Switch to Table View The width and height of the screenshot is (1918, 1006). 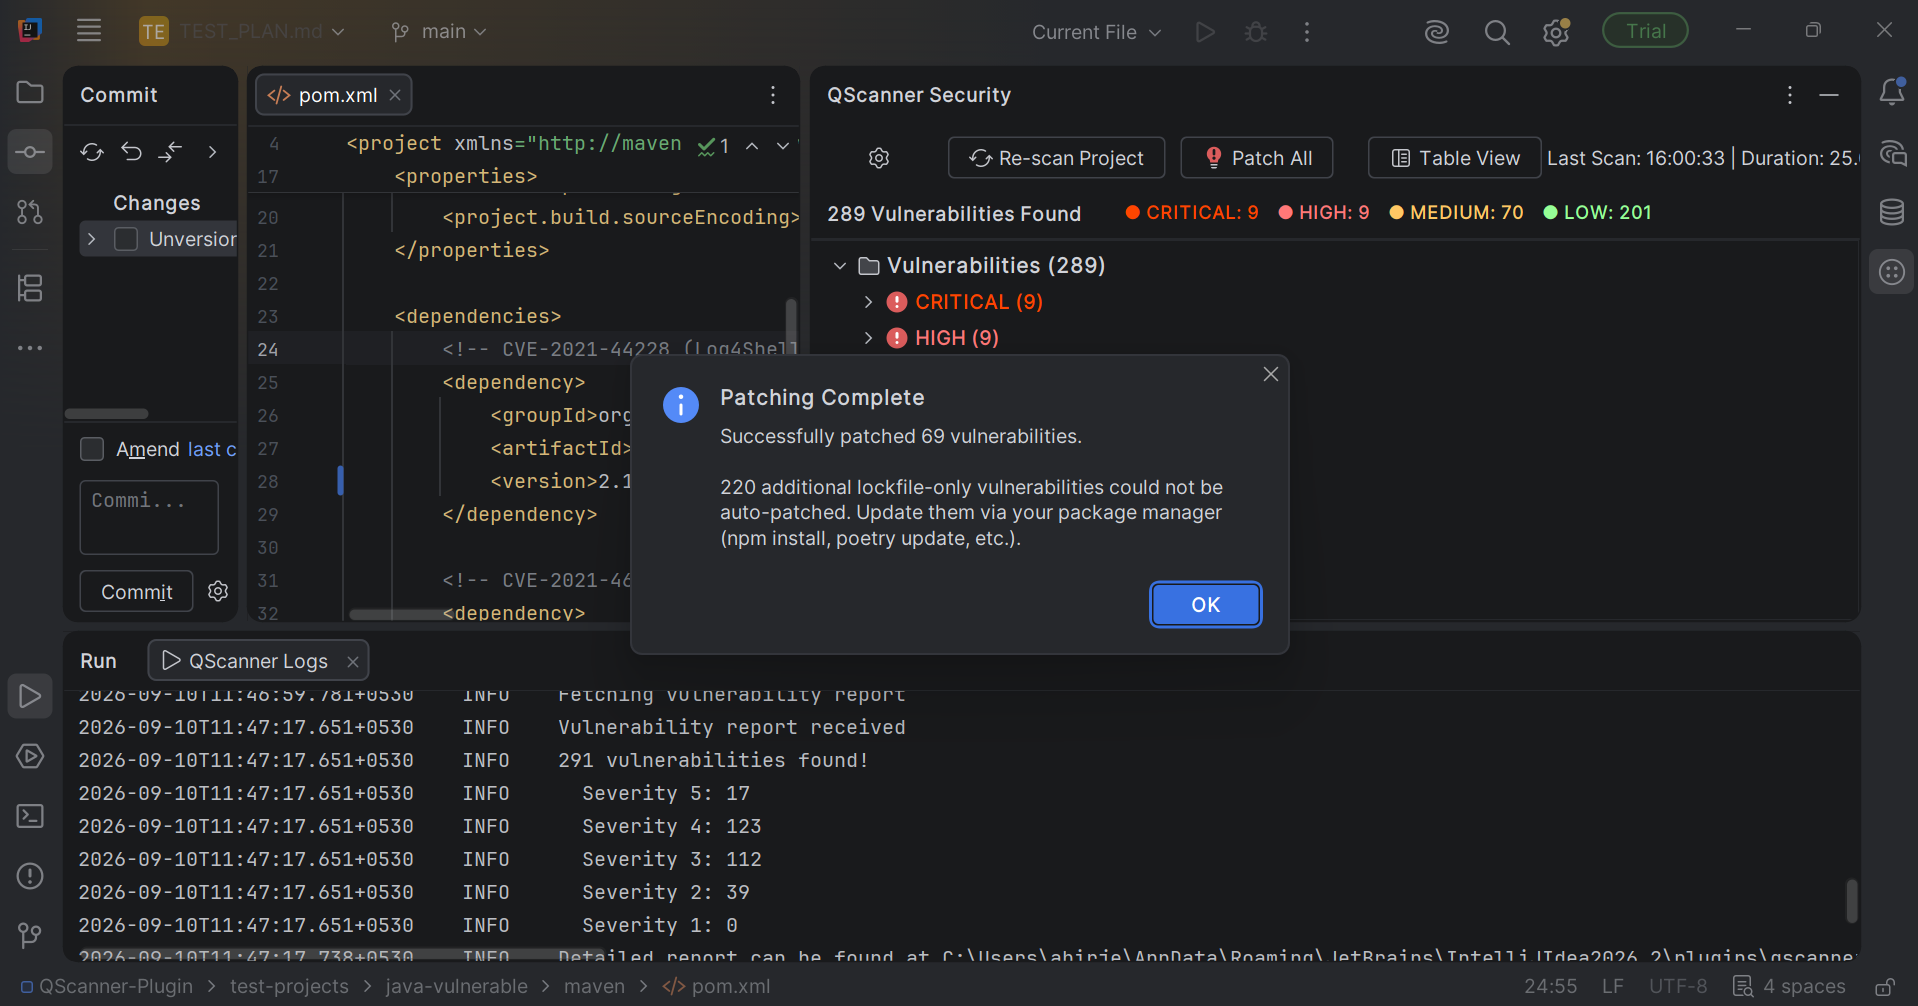[1454, 158]
